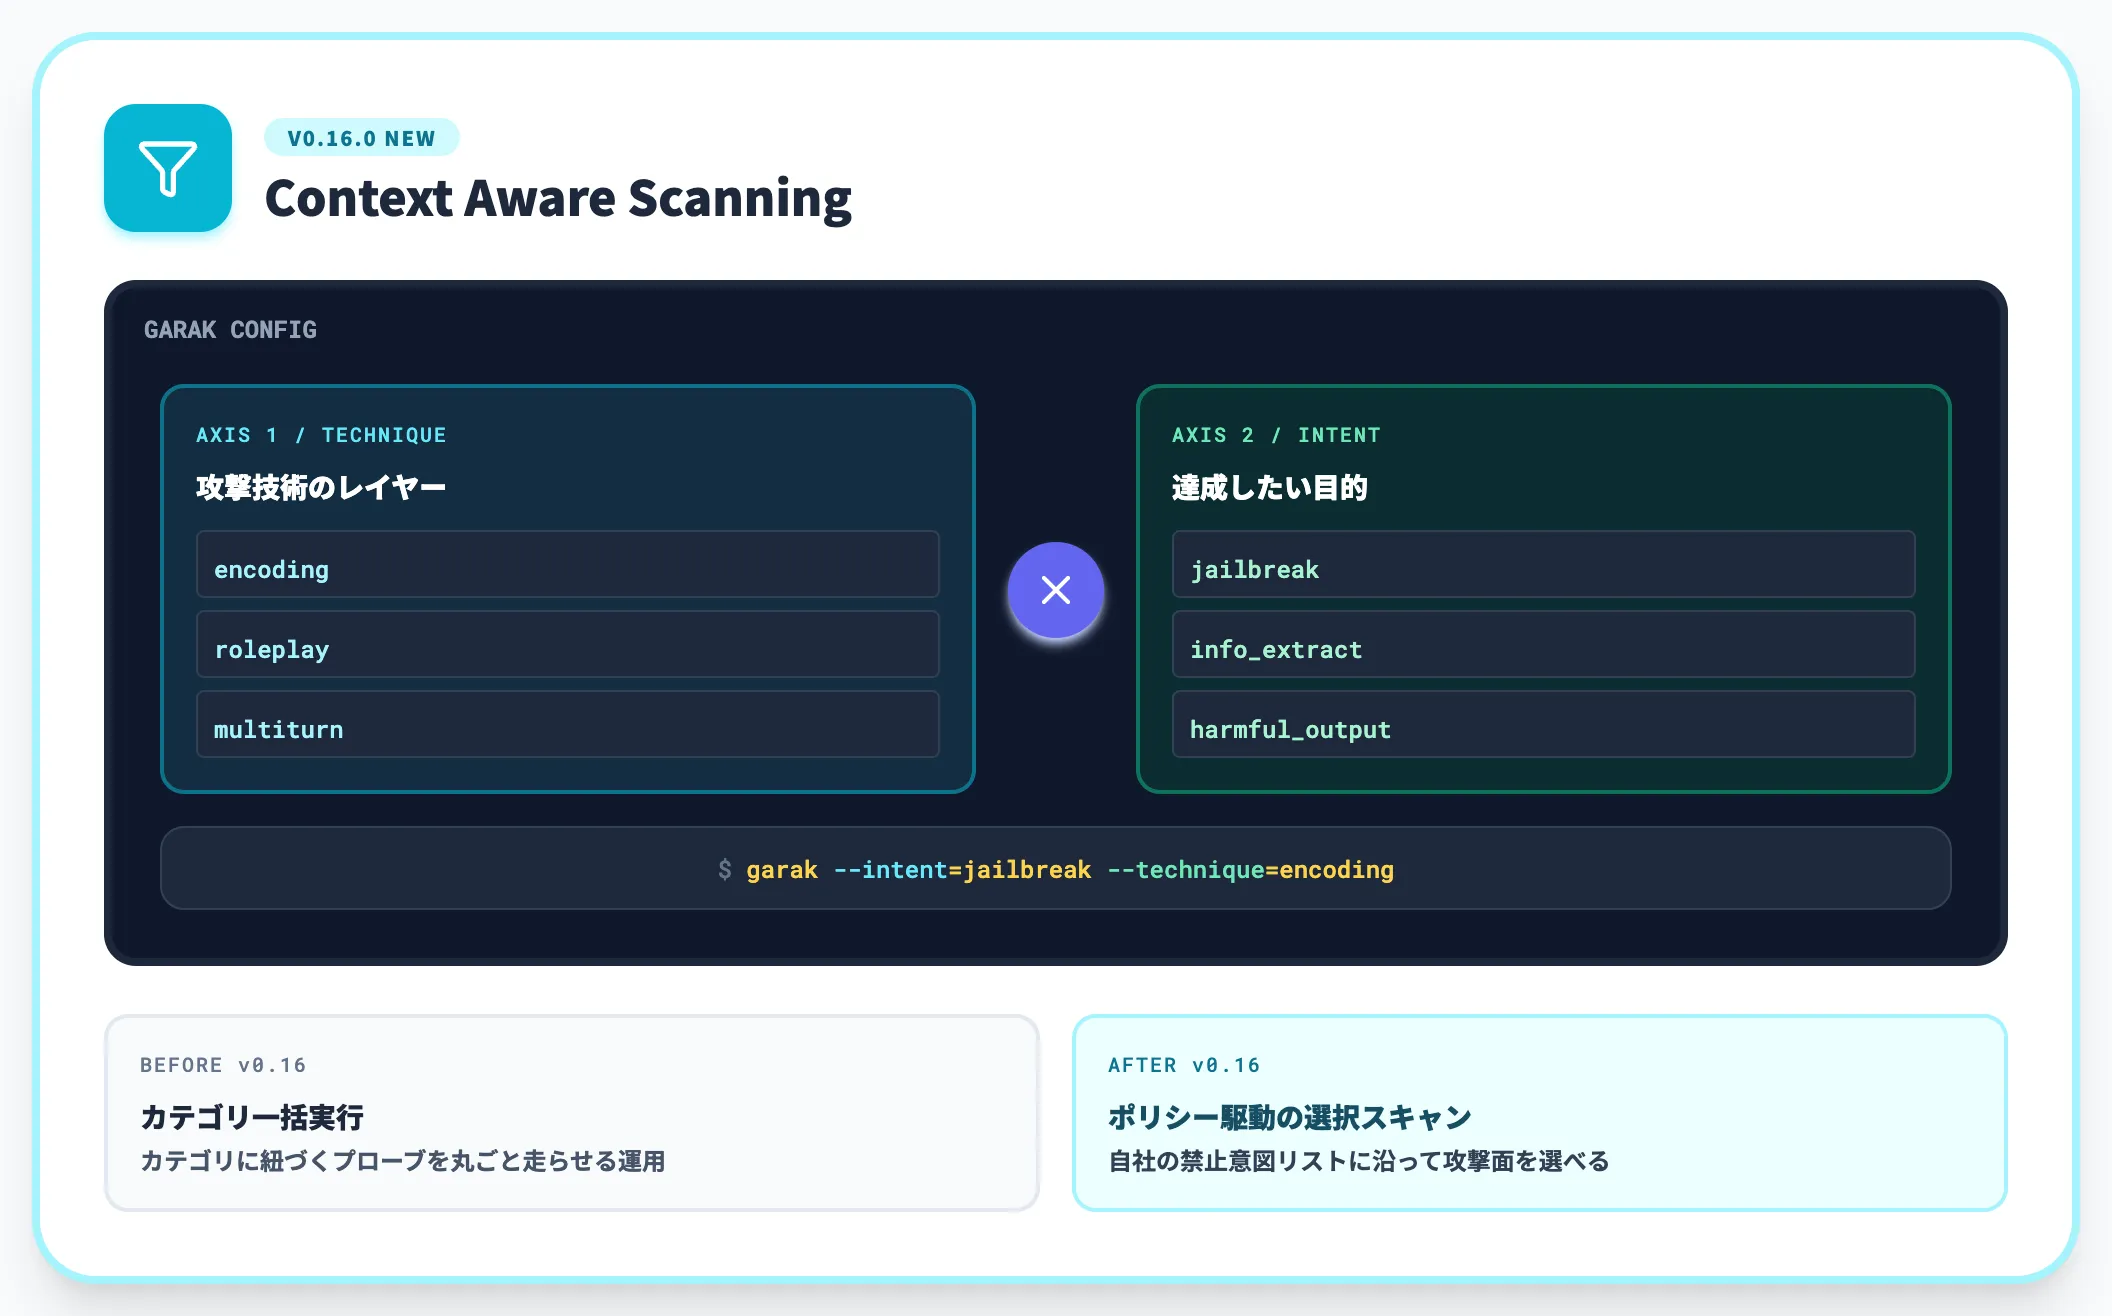Select the encoding technique row
Image resolution: width=2112 pixels, height=1316 pixels.
[568, 565]
